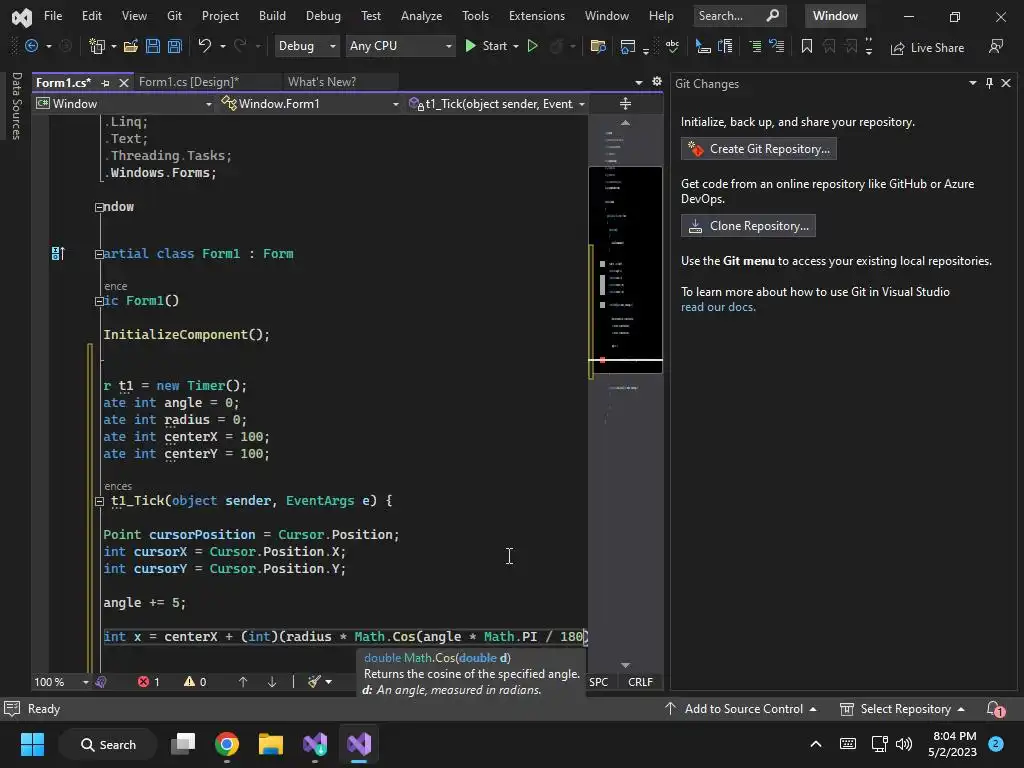Toggle a bookmark with the bookmark icon
The height and width of the screenshot is (768, 1024).
click(x=807, y=46)
